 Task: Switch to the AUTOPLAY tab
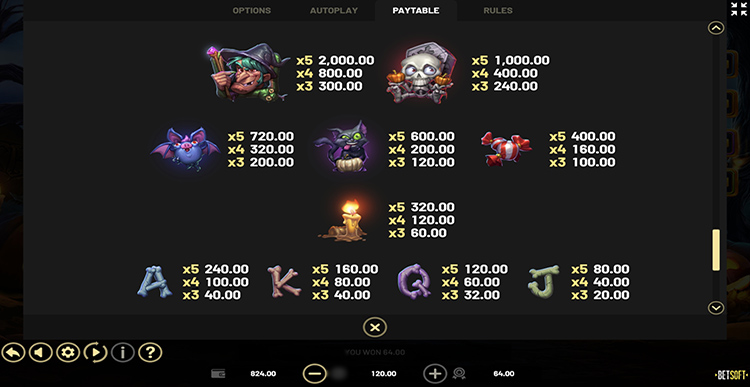coord(334,11)
